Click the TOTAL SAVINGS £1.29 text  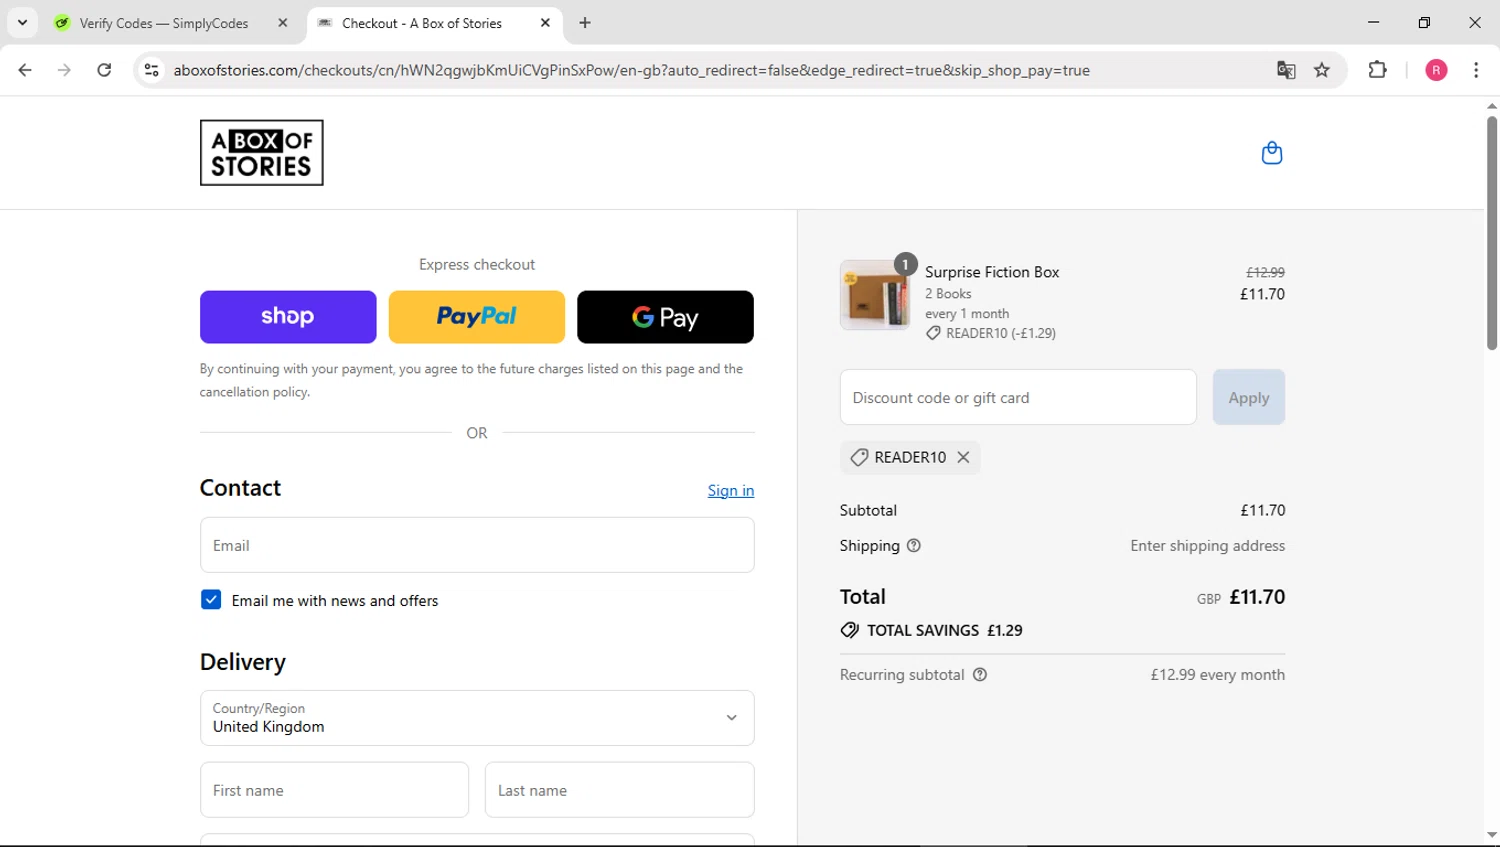pyautogui.click(x=944, y=630)
